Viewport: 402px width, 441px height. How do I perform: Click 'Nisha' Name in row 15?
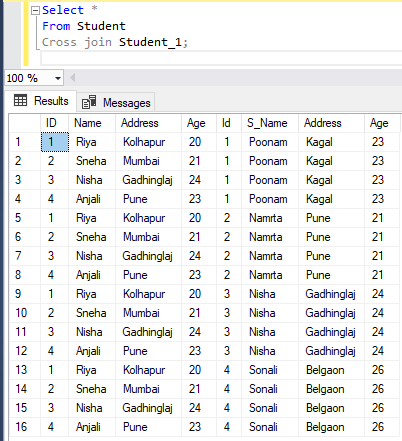(89, 408)
